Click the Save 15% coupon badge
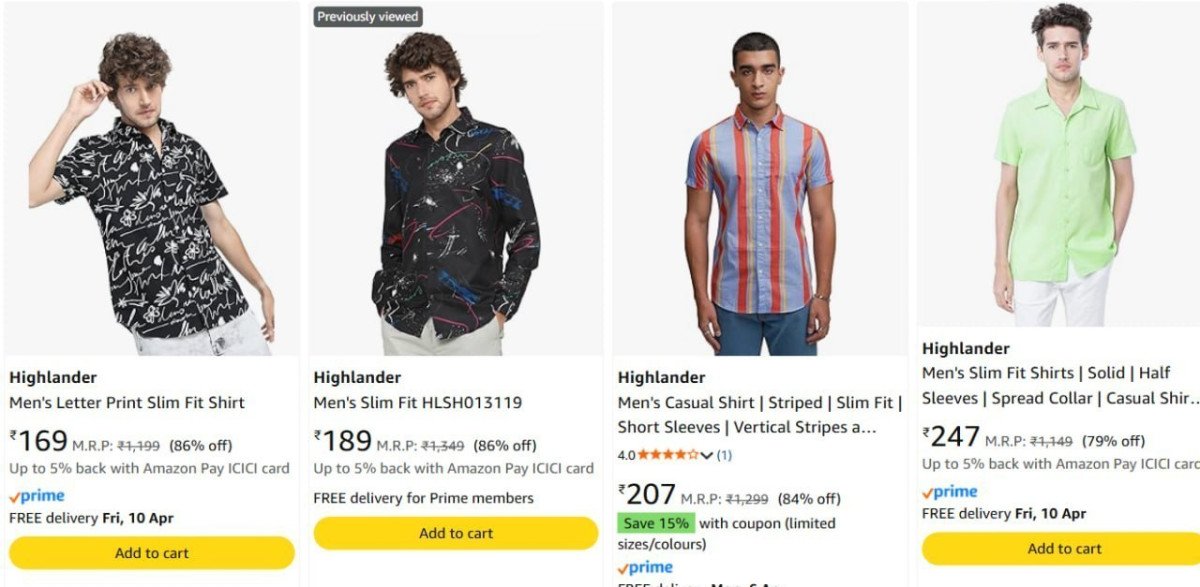This screenshot has width=1200, height=587. (657, 522)
